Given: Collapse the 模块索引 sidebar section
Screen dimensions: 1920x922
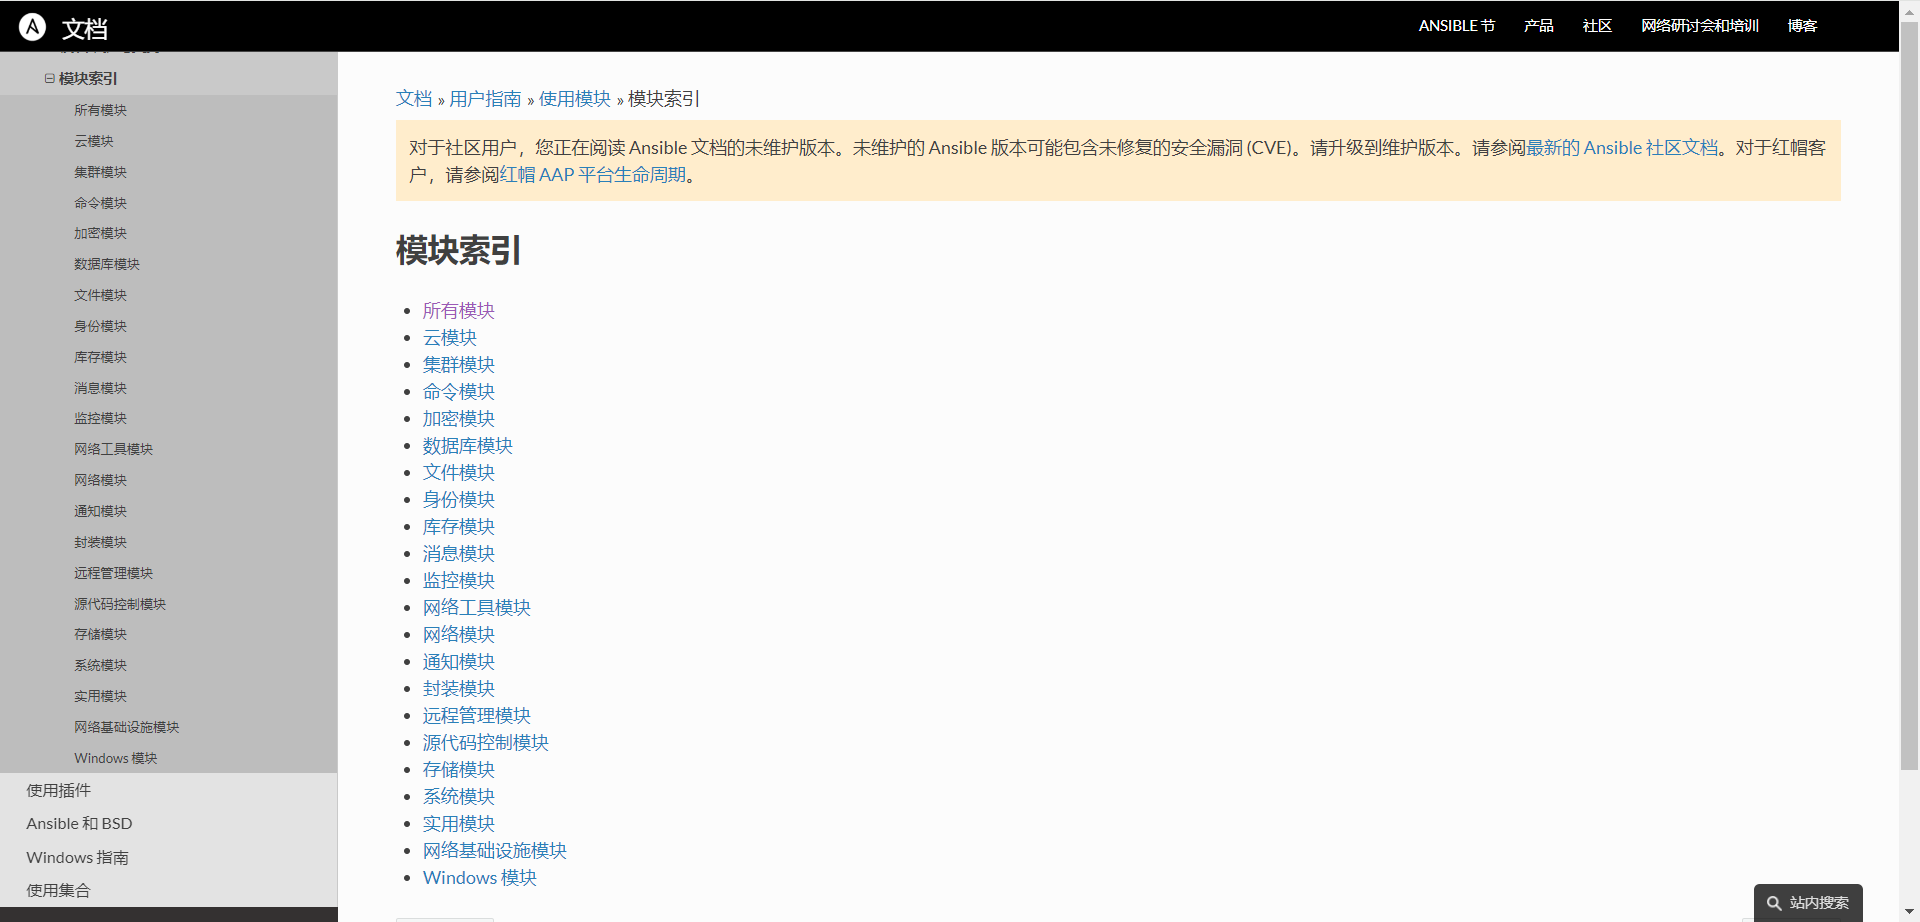Looking at the screenshot, I should point(49,78).
